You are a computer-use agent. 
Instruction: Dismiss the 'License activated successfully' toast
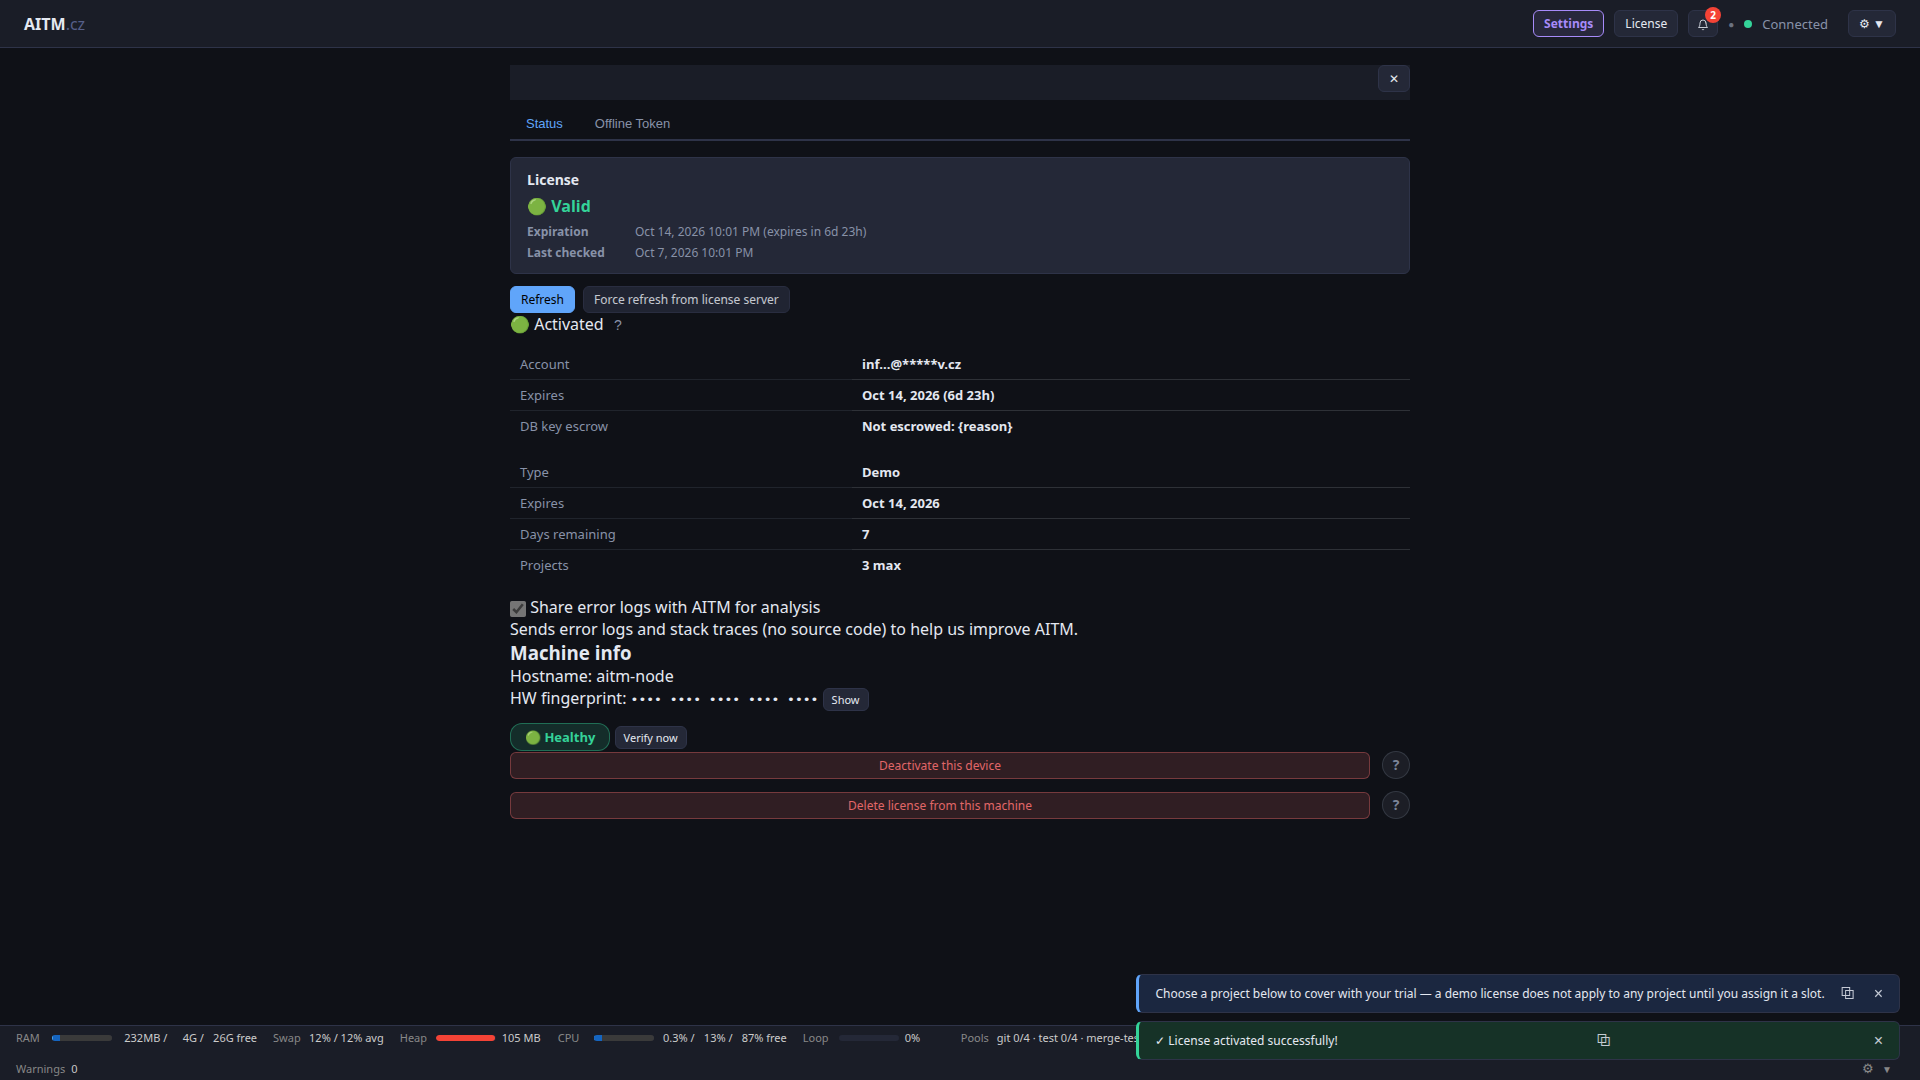pos(1878,1040)
